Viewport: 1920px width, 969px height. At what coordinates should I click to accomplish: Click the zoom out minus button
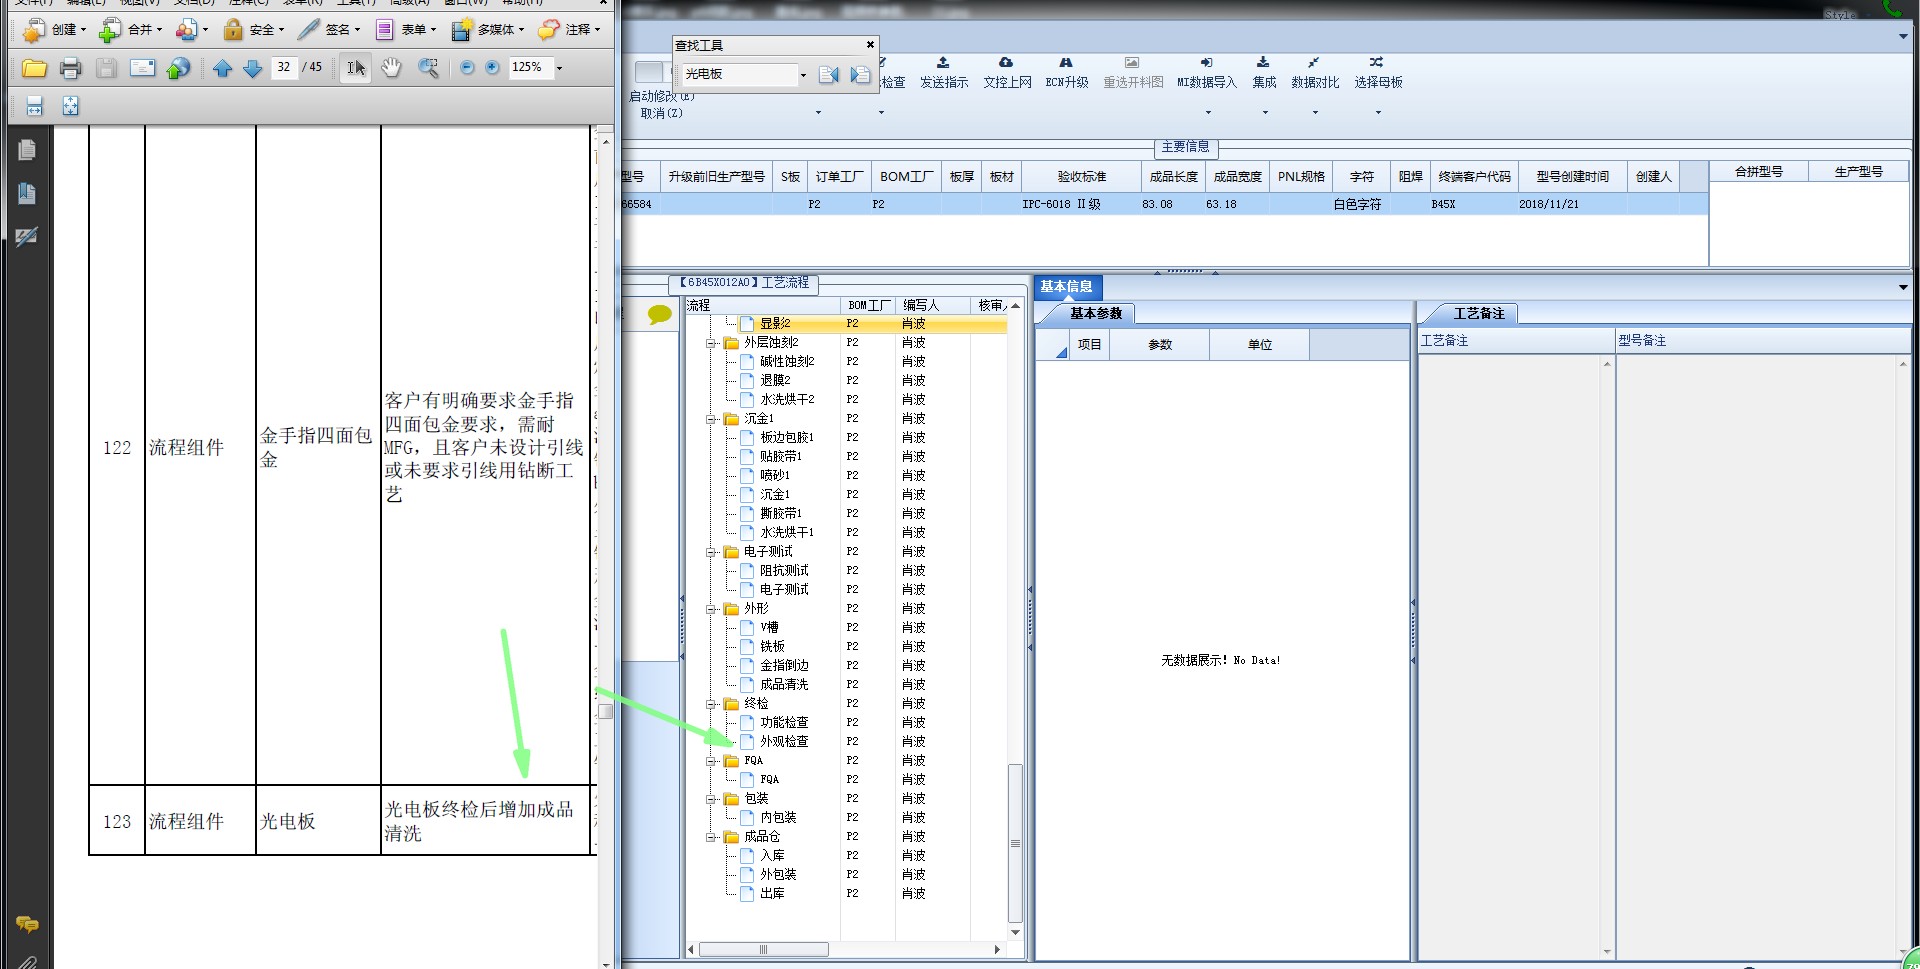tap(467, 68)
